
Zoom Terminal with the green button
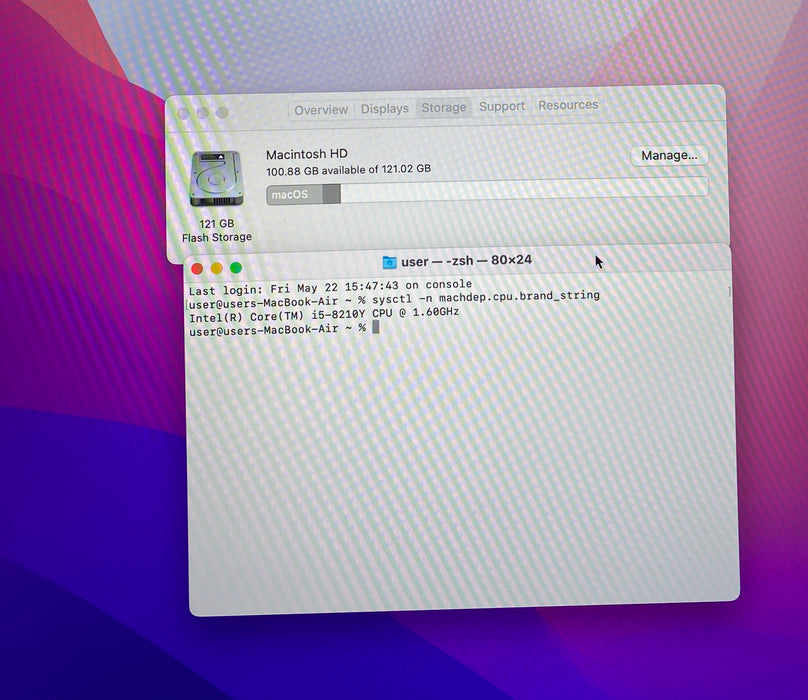point(236,268)
